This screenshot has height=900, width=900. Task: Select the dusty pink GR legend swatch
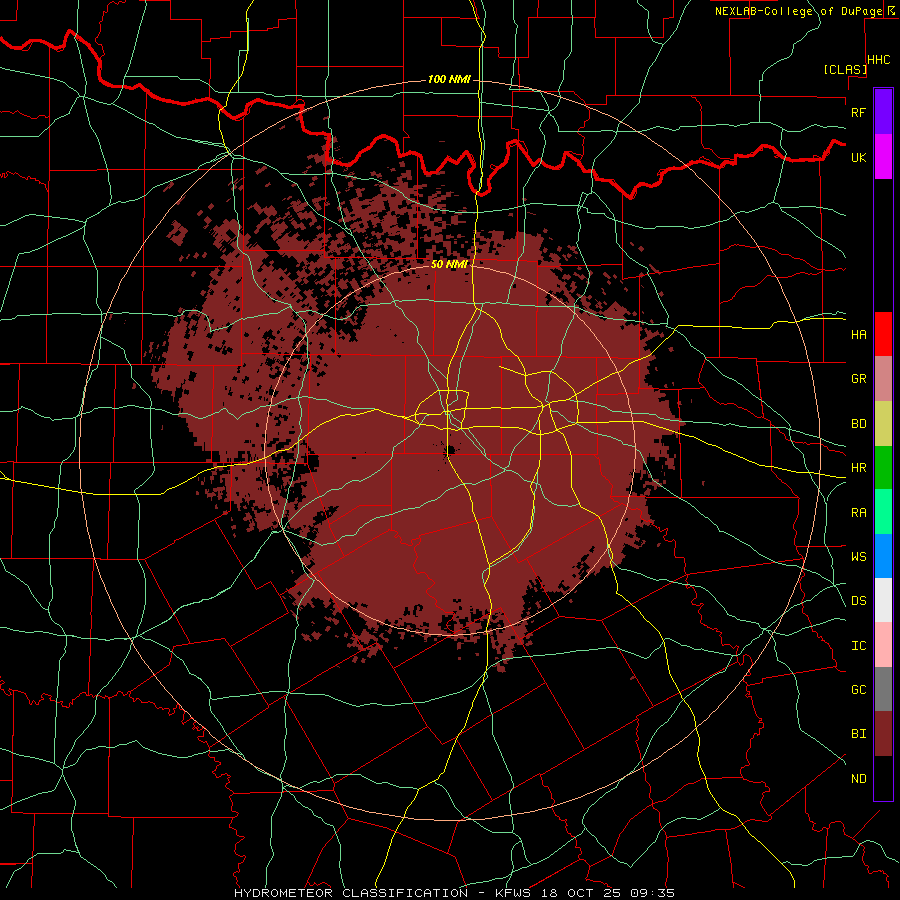tap(883, 378)
